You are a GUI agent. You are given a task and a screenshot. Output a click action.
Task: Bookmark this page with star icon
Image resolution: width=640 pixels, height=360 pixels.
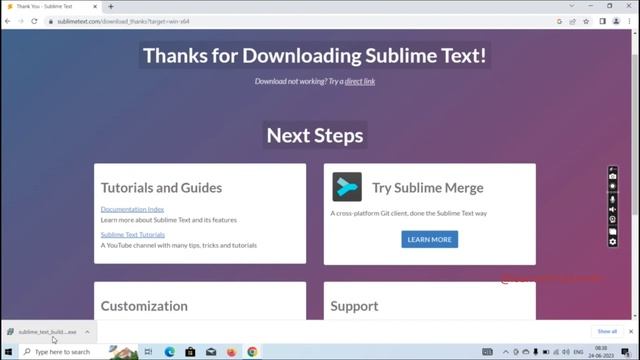click(x=586, y=21)
